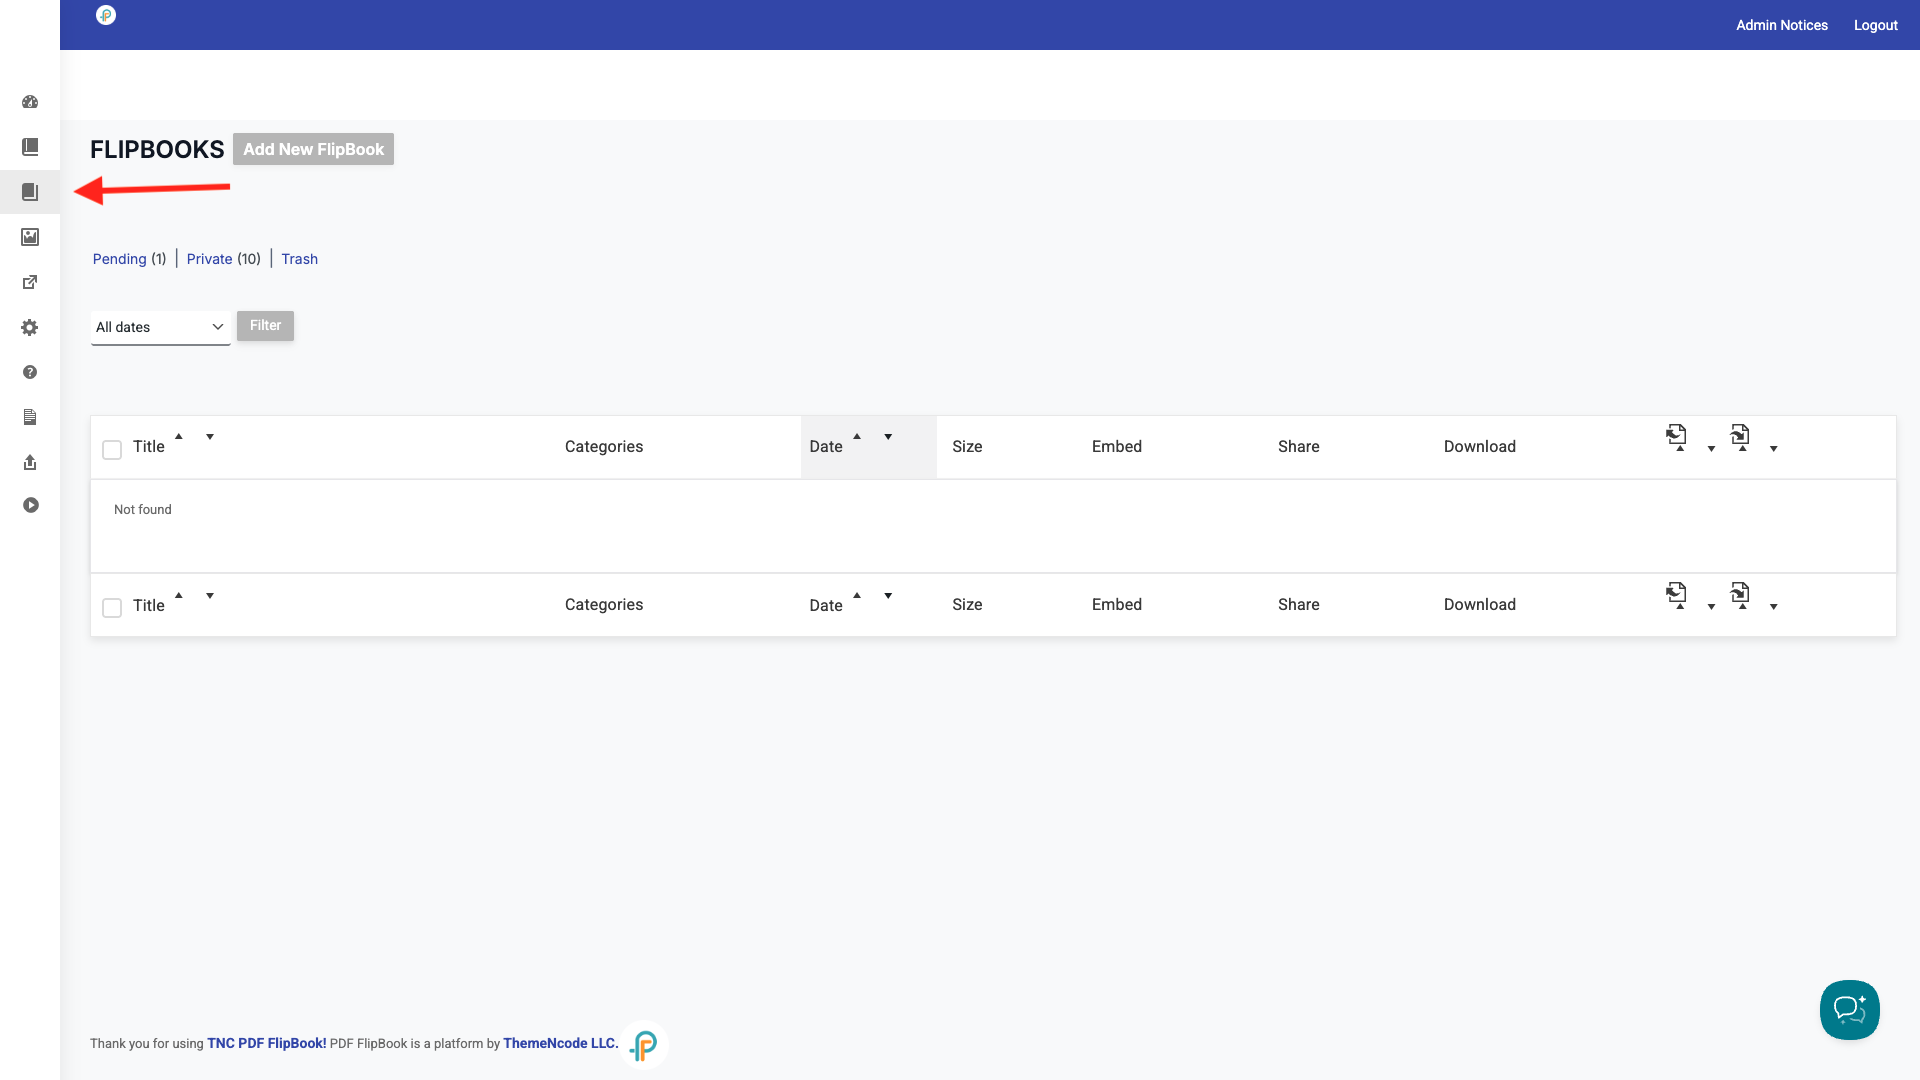Click the help question mark sidebar icon
Image resolution: width=1920 pixels, height=1080 pixels.
pos(30,372)
